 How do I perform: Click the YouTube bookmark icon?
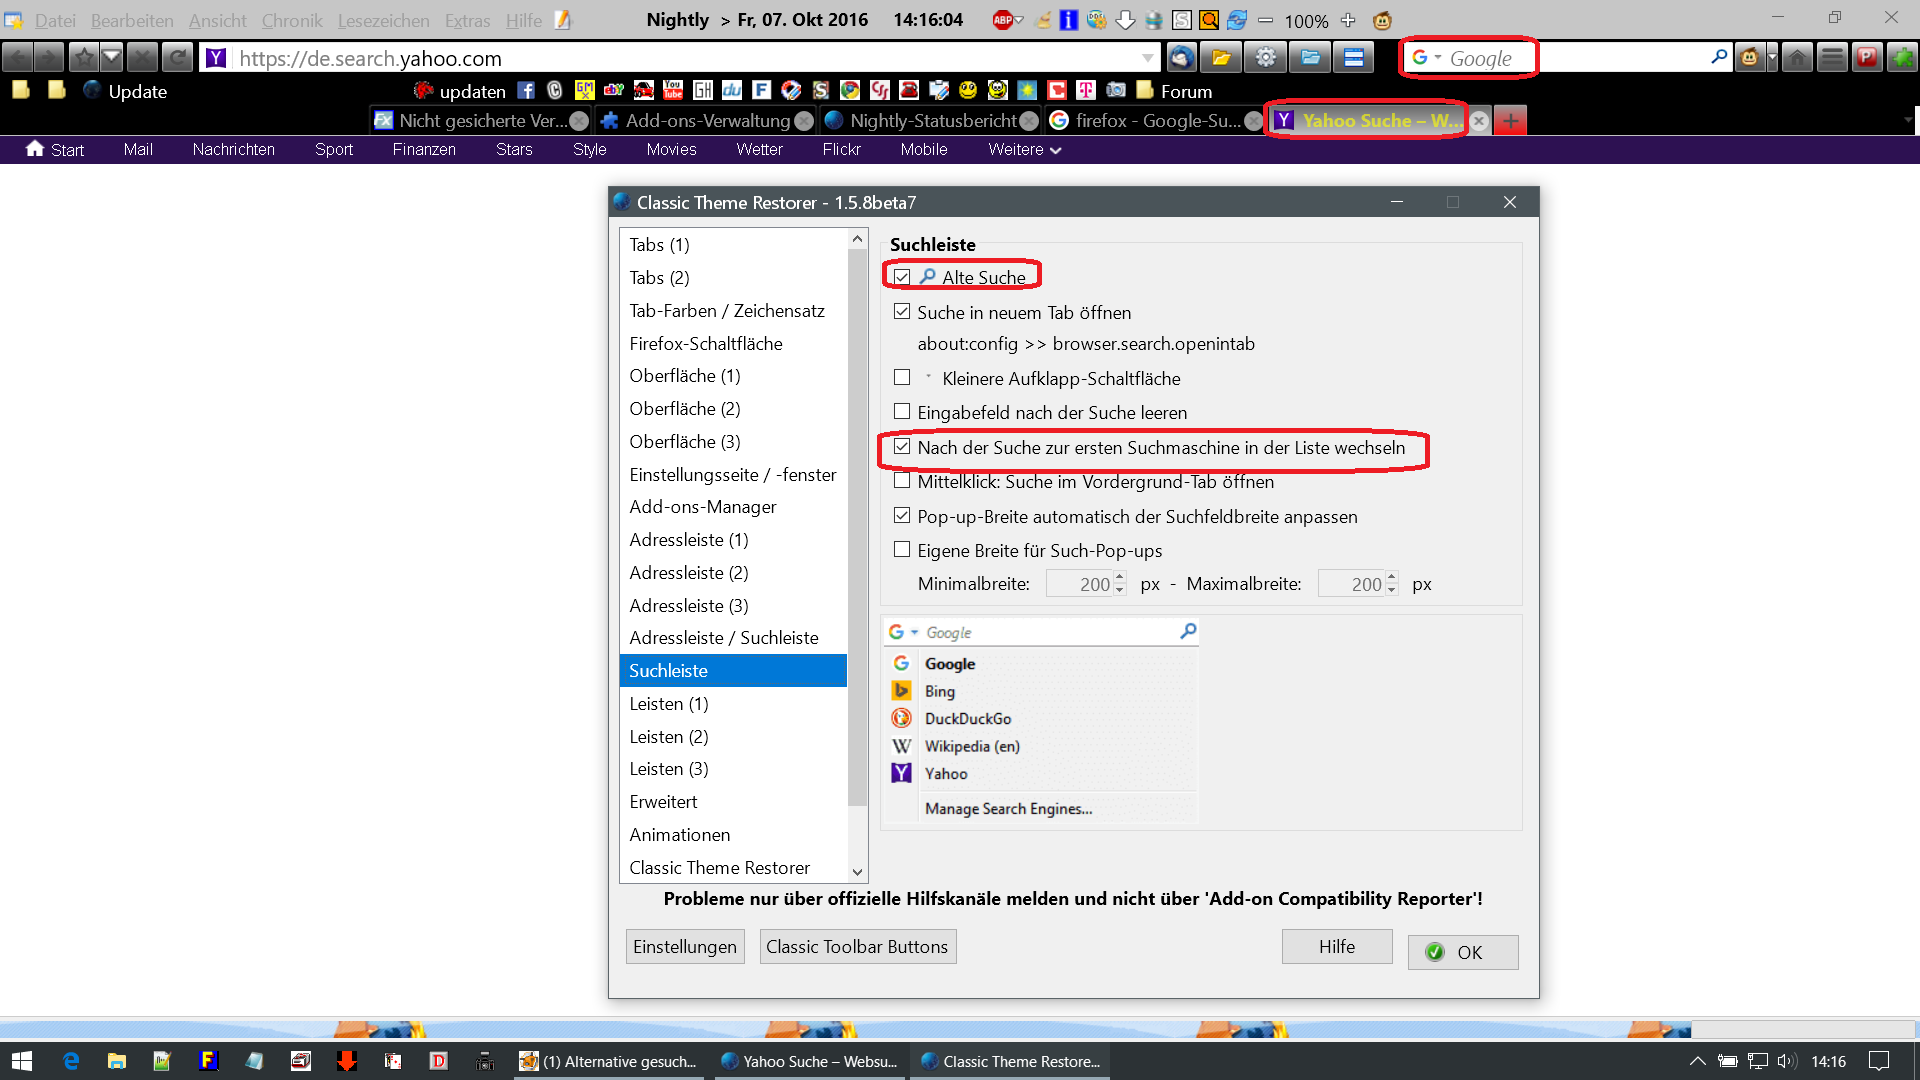[x=673, y=91]
